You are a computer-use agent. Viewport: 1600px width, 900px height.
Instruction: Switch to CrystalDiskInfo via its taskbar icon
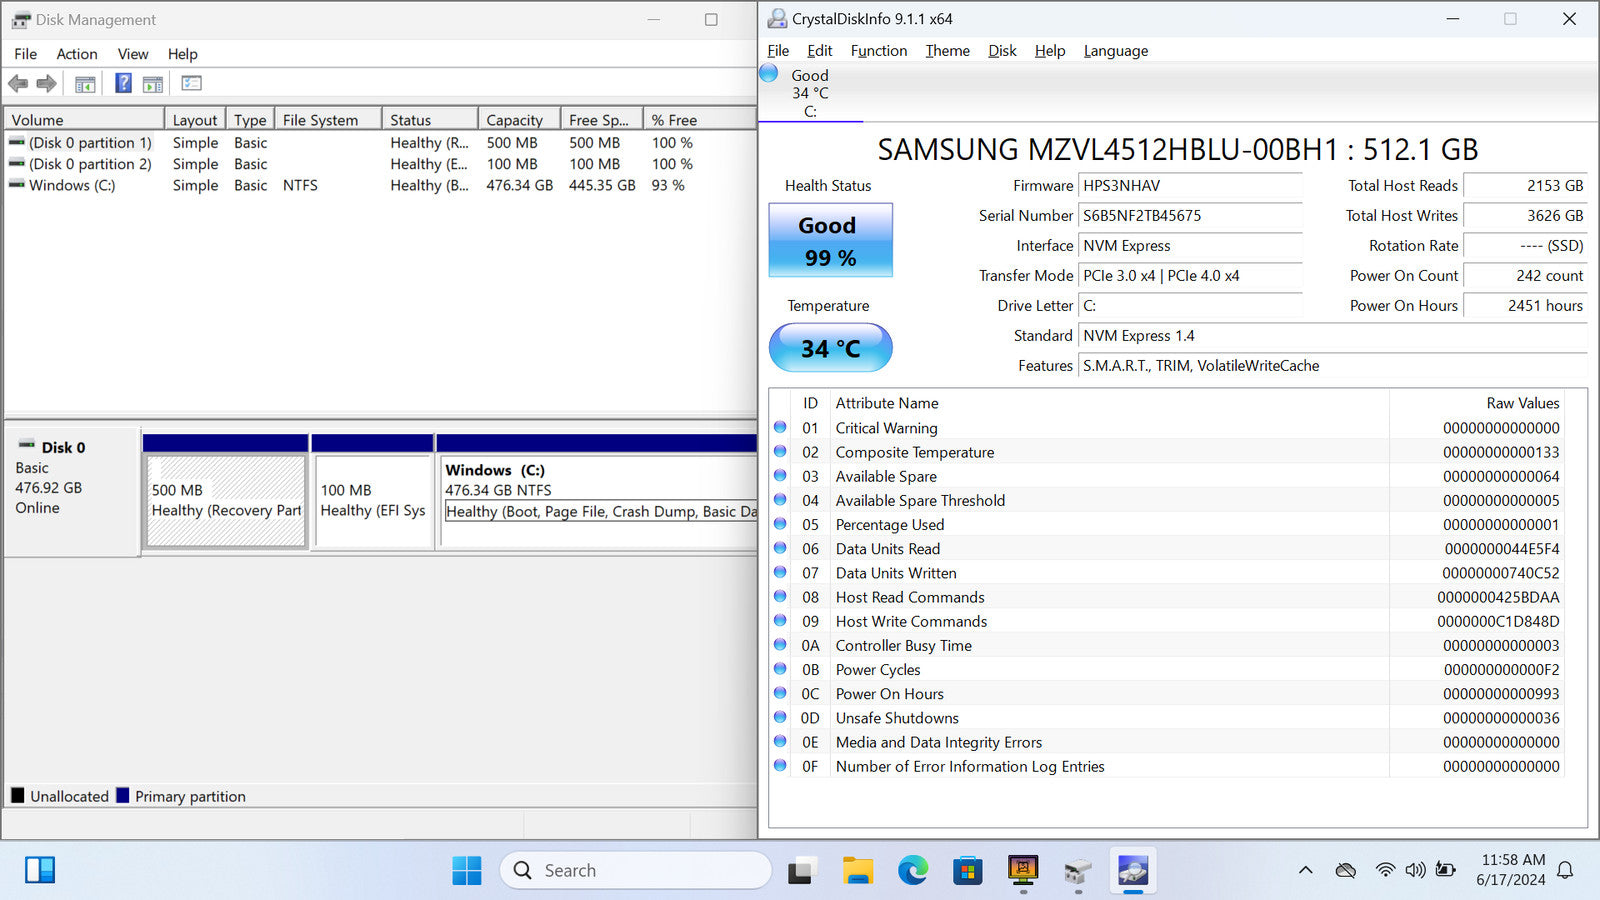[1132, 870]
